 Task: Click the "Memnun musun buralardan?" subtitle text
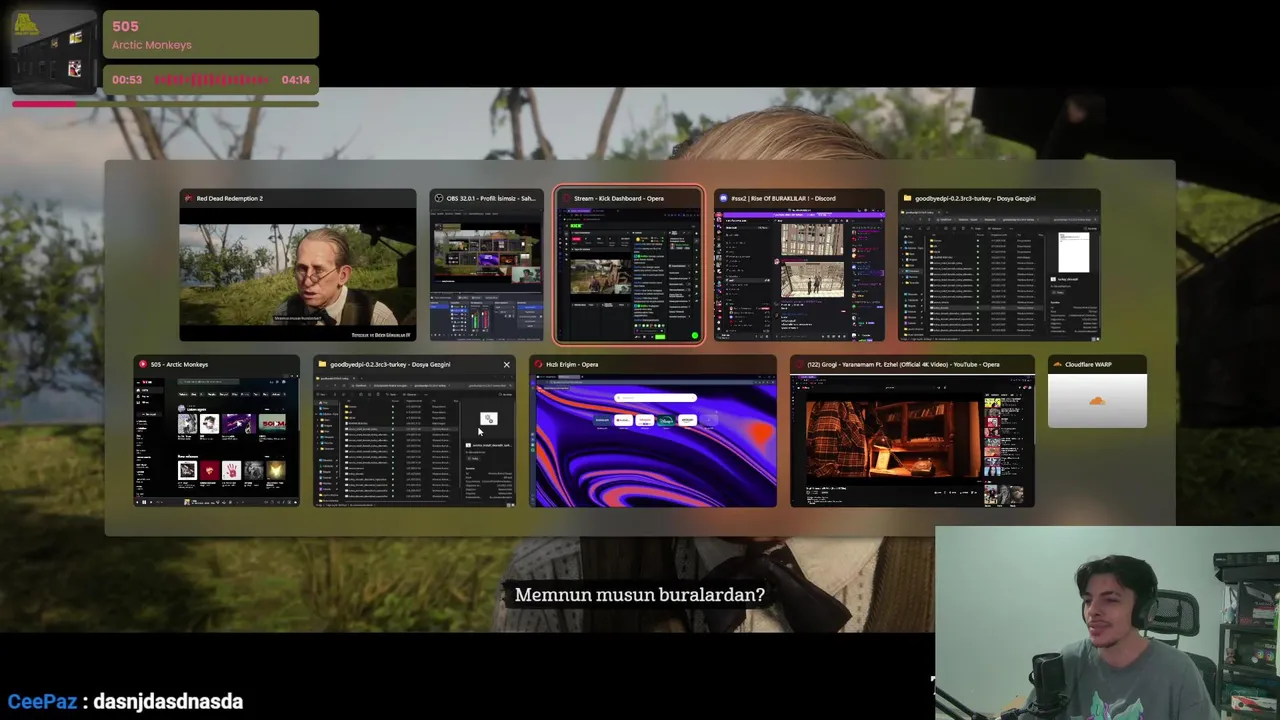640,595
